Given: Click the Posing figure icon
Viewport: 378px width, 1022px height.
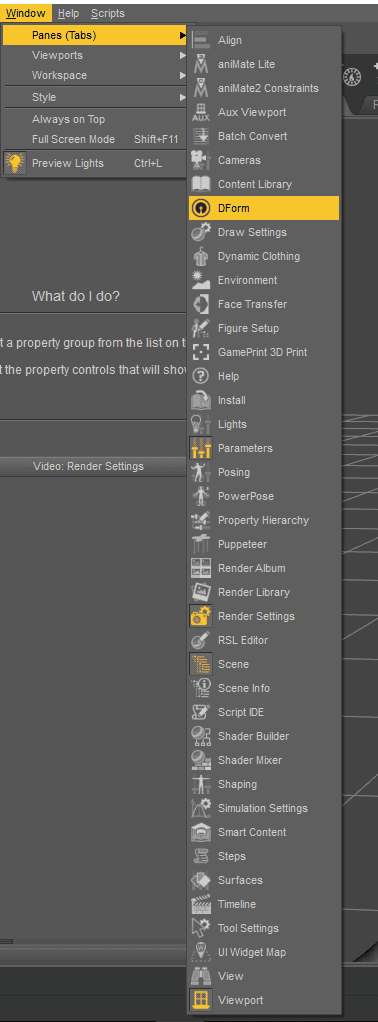Looking at the screenshot, I should (201, 473).
